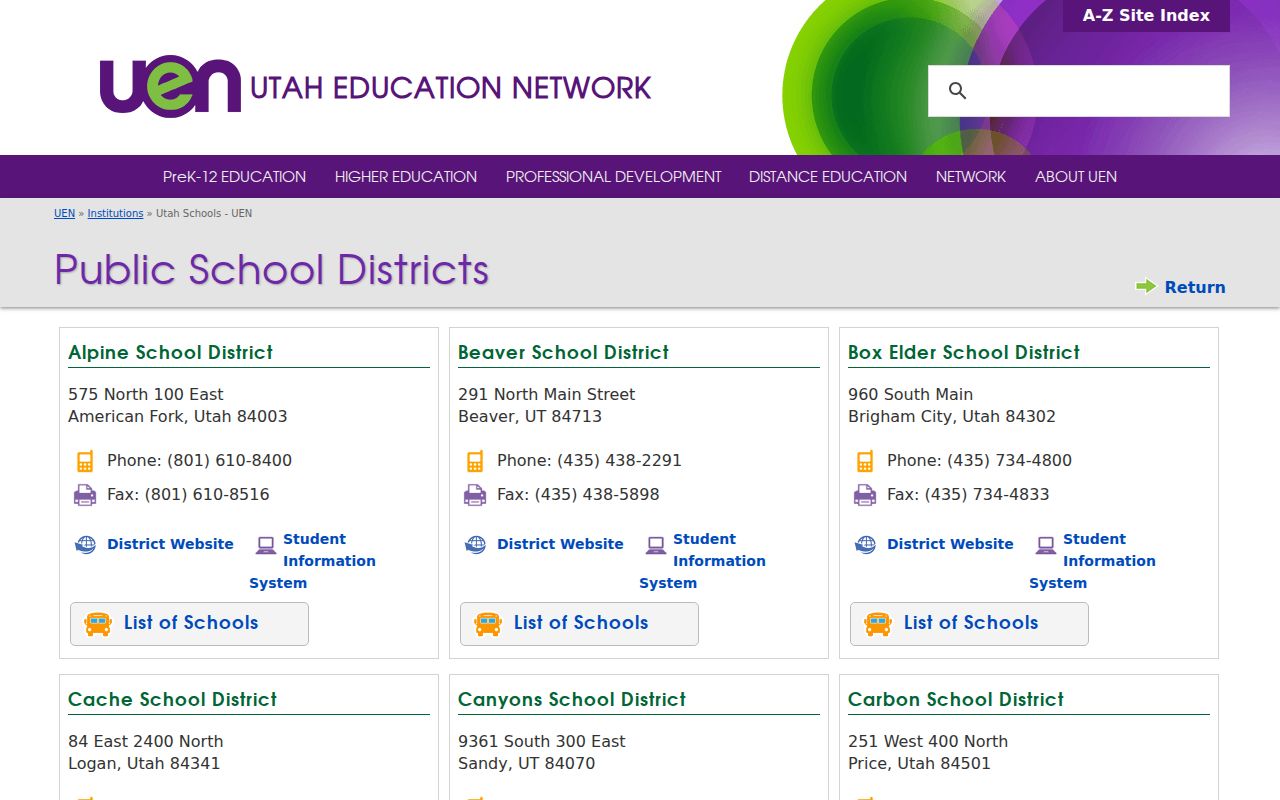
Task: Open DISTANCE EDUCATION menu
Action: coord(828,176)
